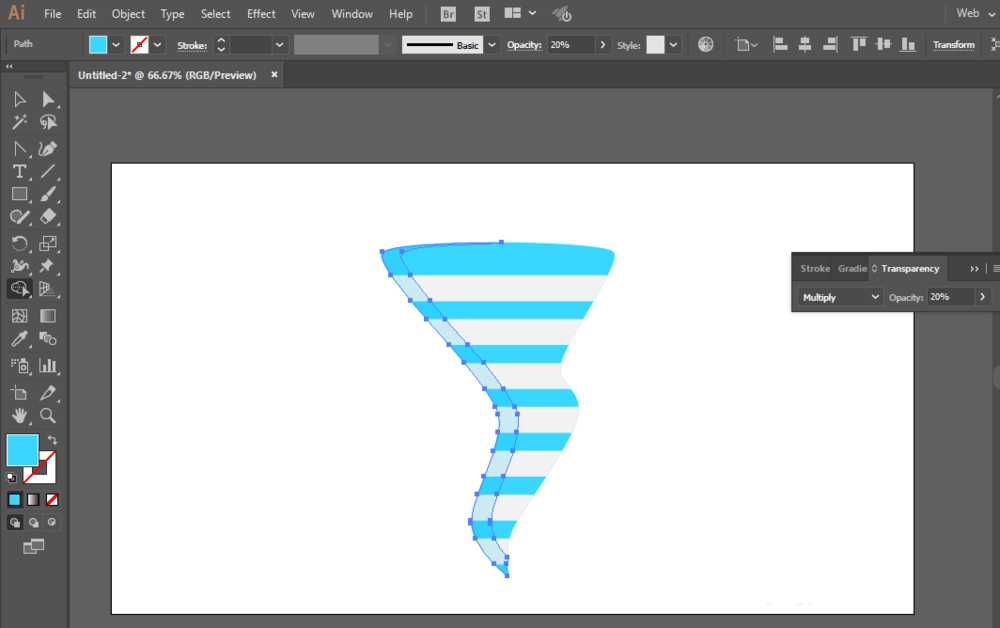Activate the Zoom tool

[47, 416]
